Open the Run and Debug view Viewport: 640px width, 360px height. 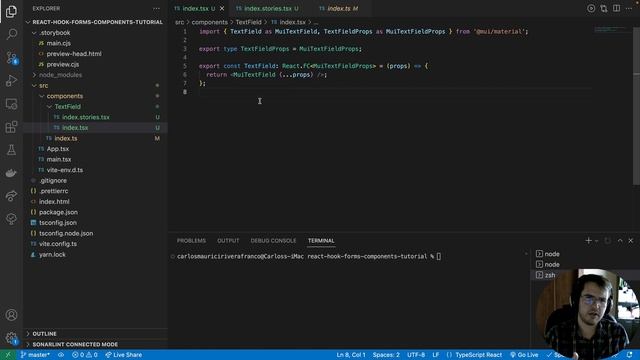click(x=11, y=80)
